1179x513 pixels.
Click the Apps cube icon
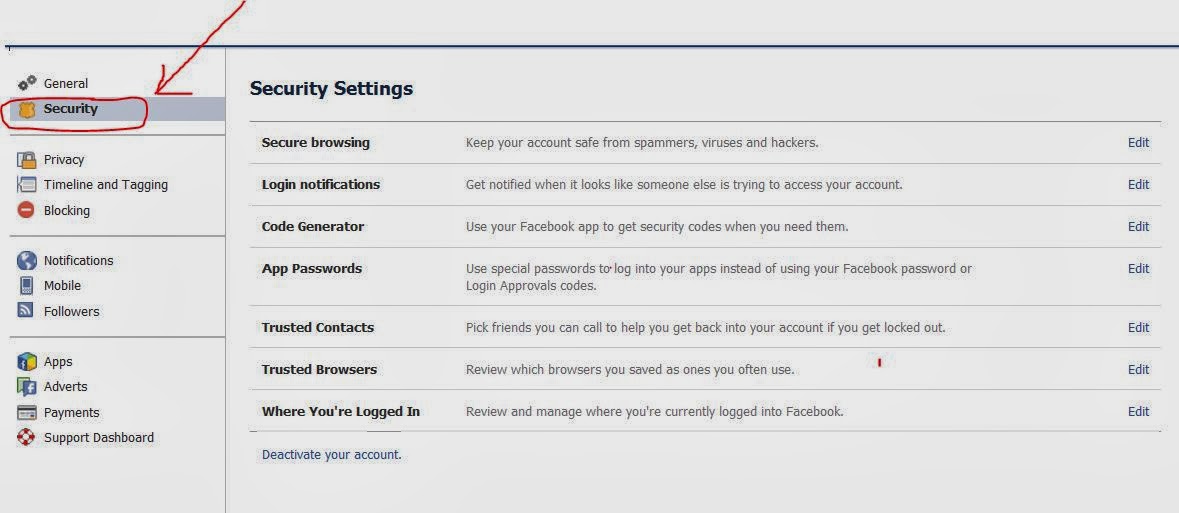27,362
